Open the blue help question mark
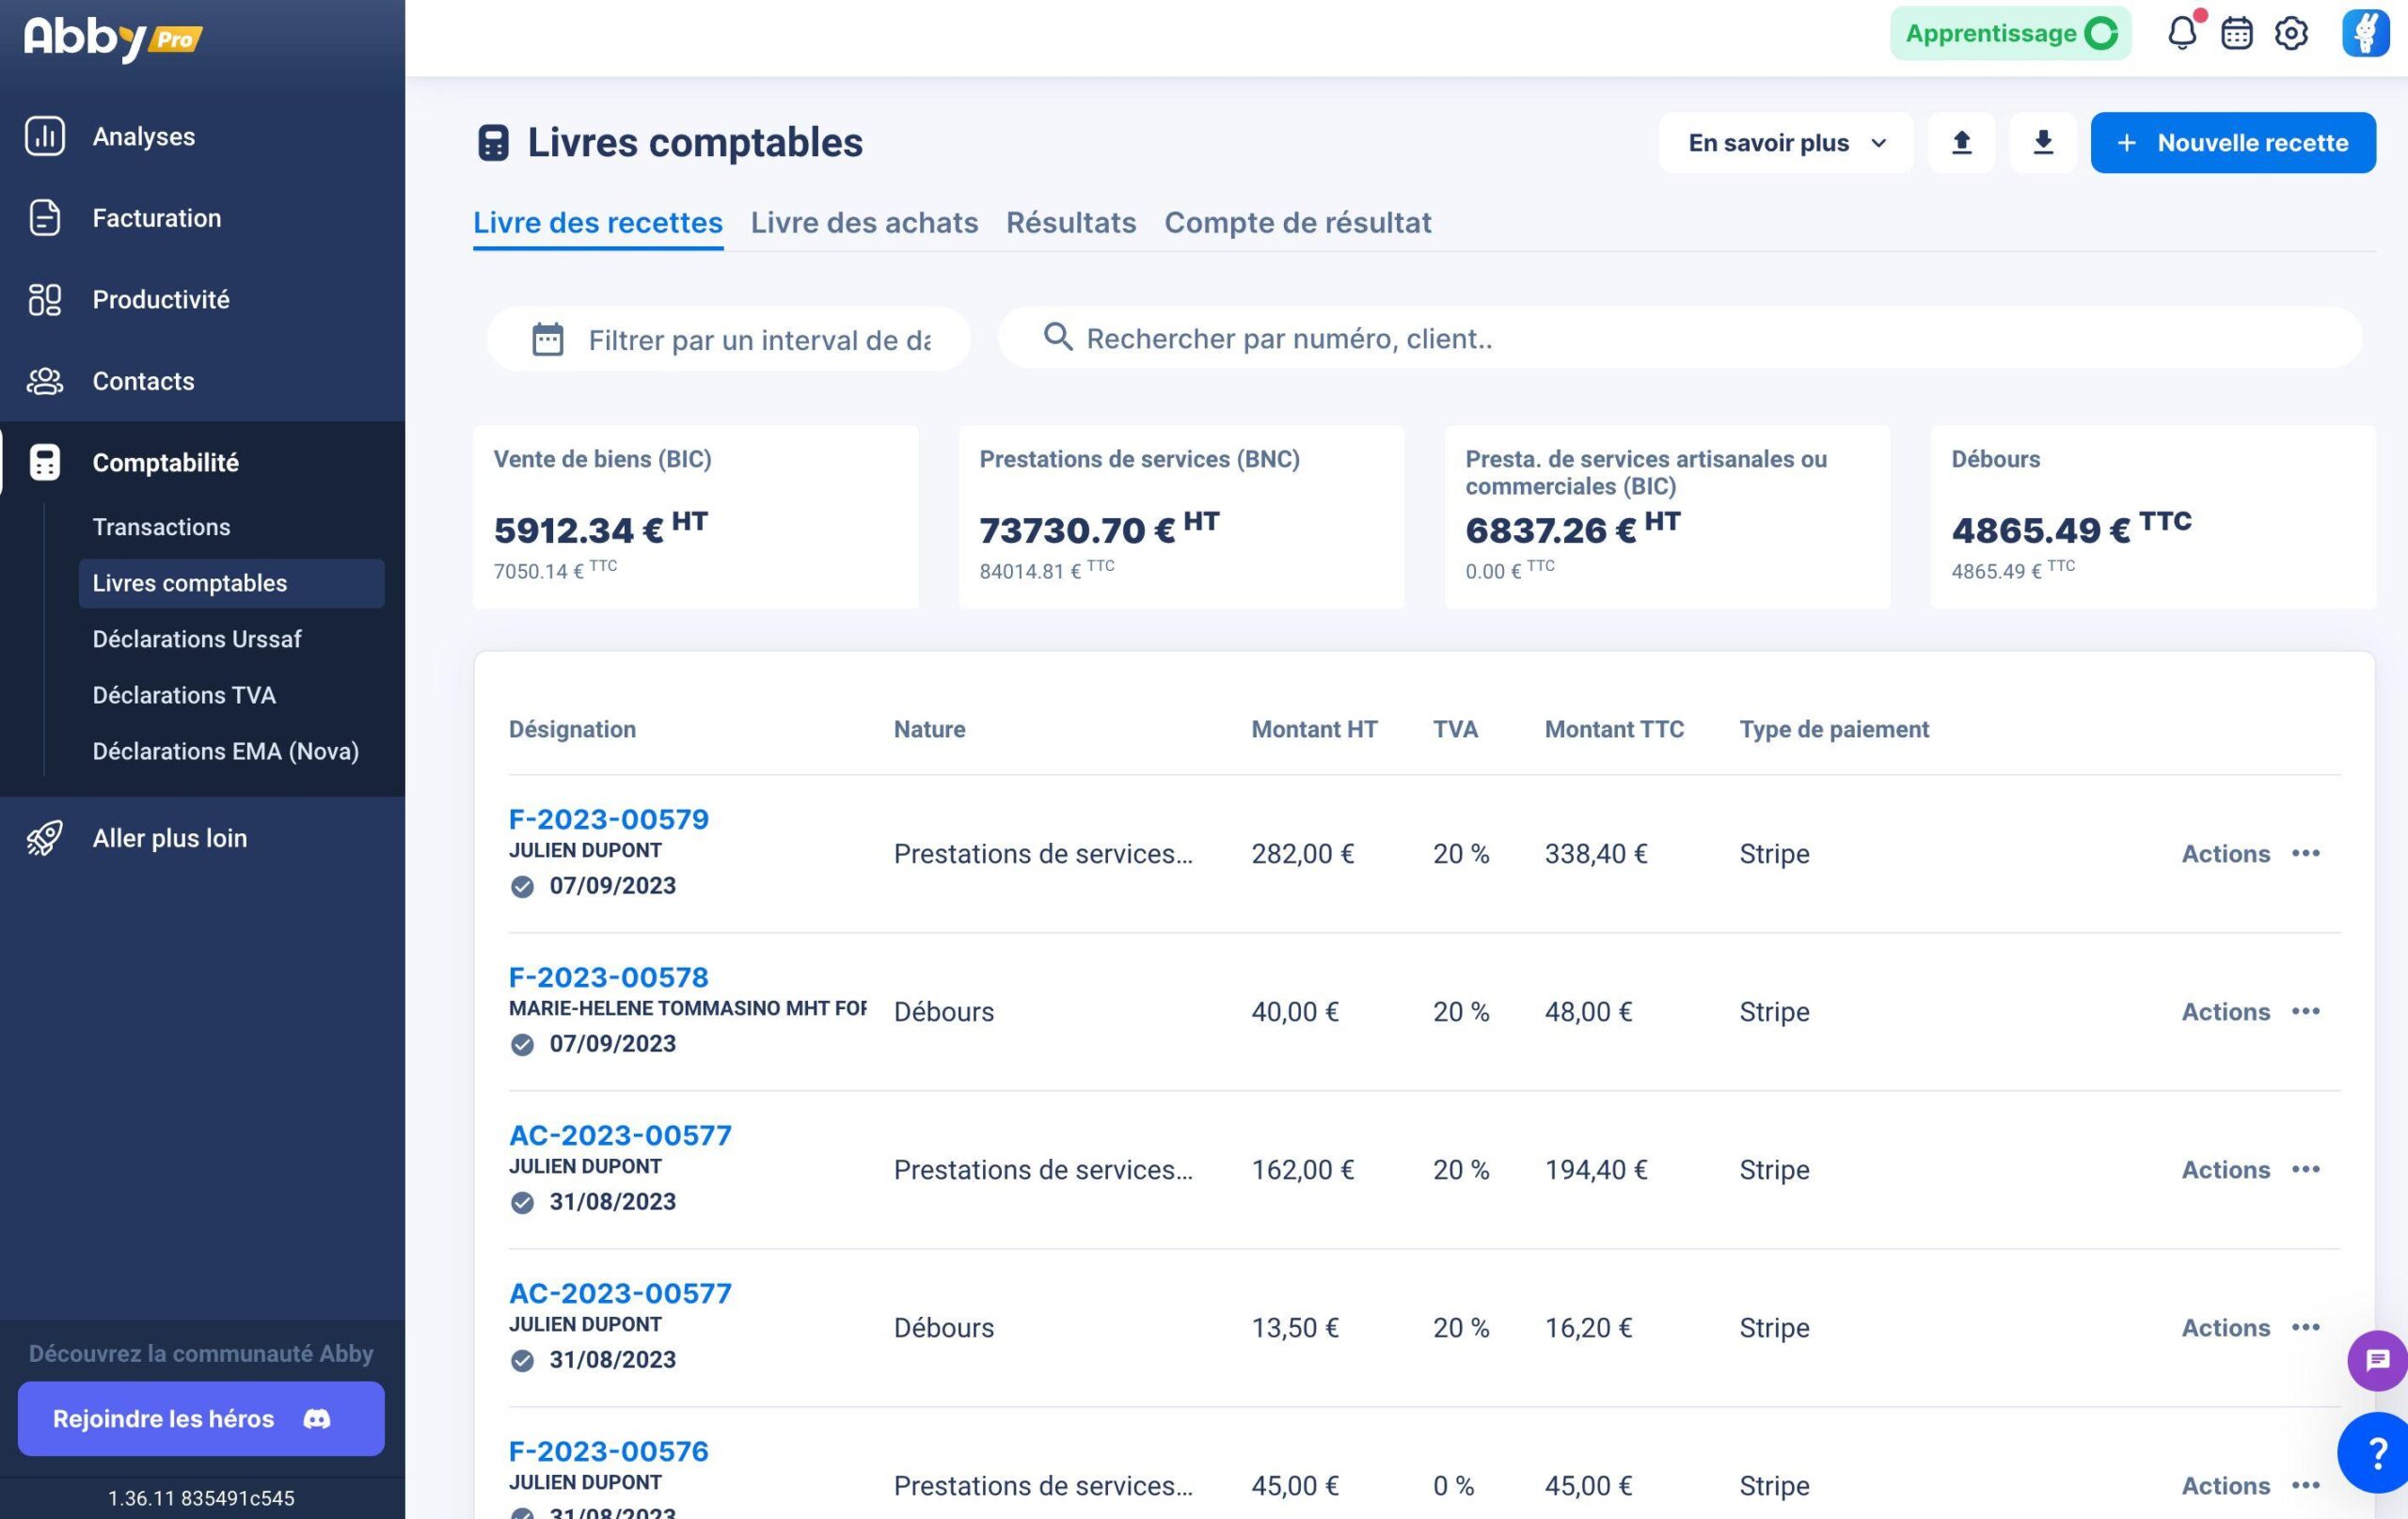2408x1519 pixels. pos(2375,1452)
